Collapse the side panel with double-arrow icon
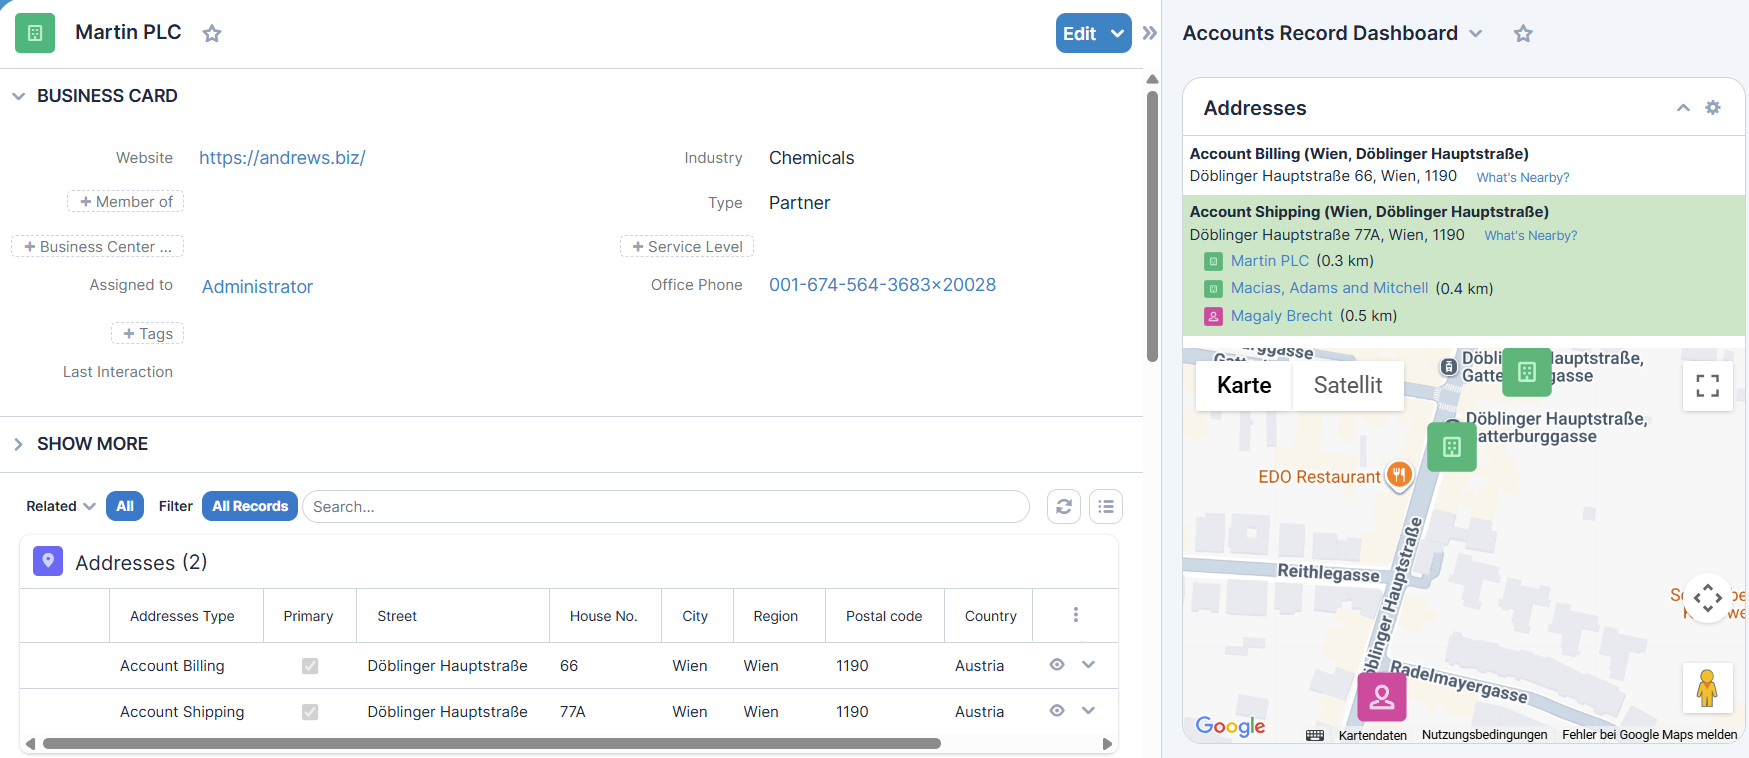1749x758 pixels. (x=1150, y=33)
